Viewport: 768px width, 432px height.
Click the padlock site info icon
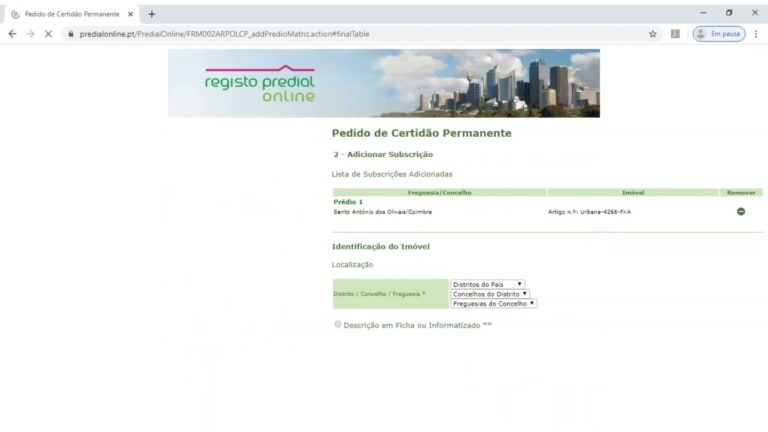[71, 34]
